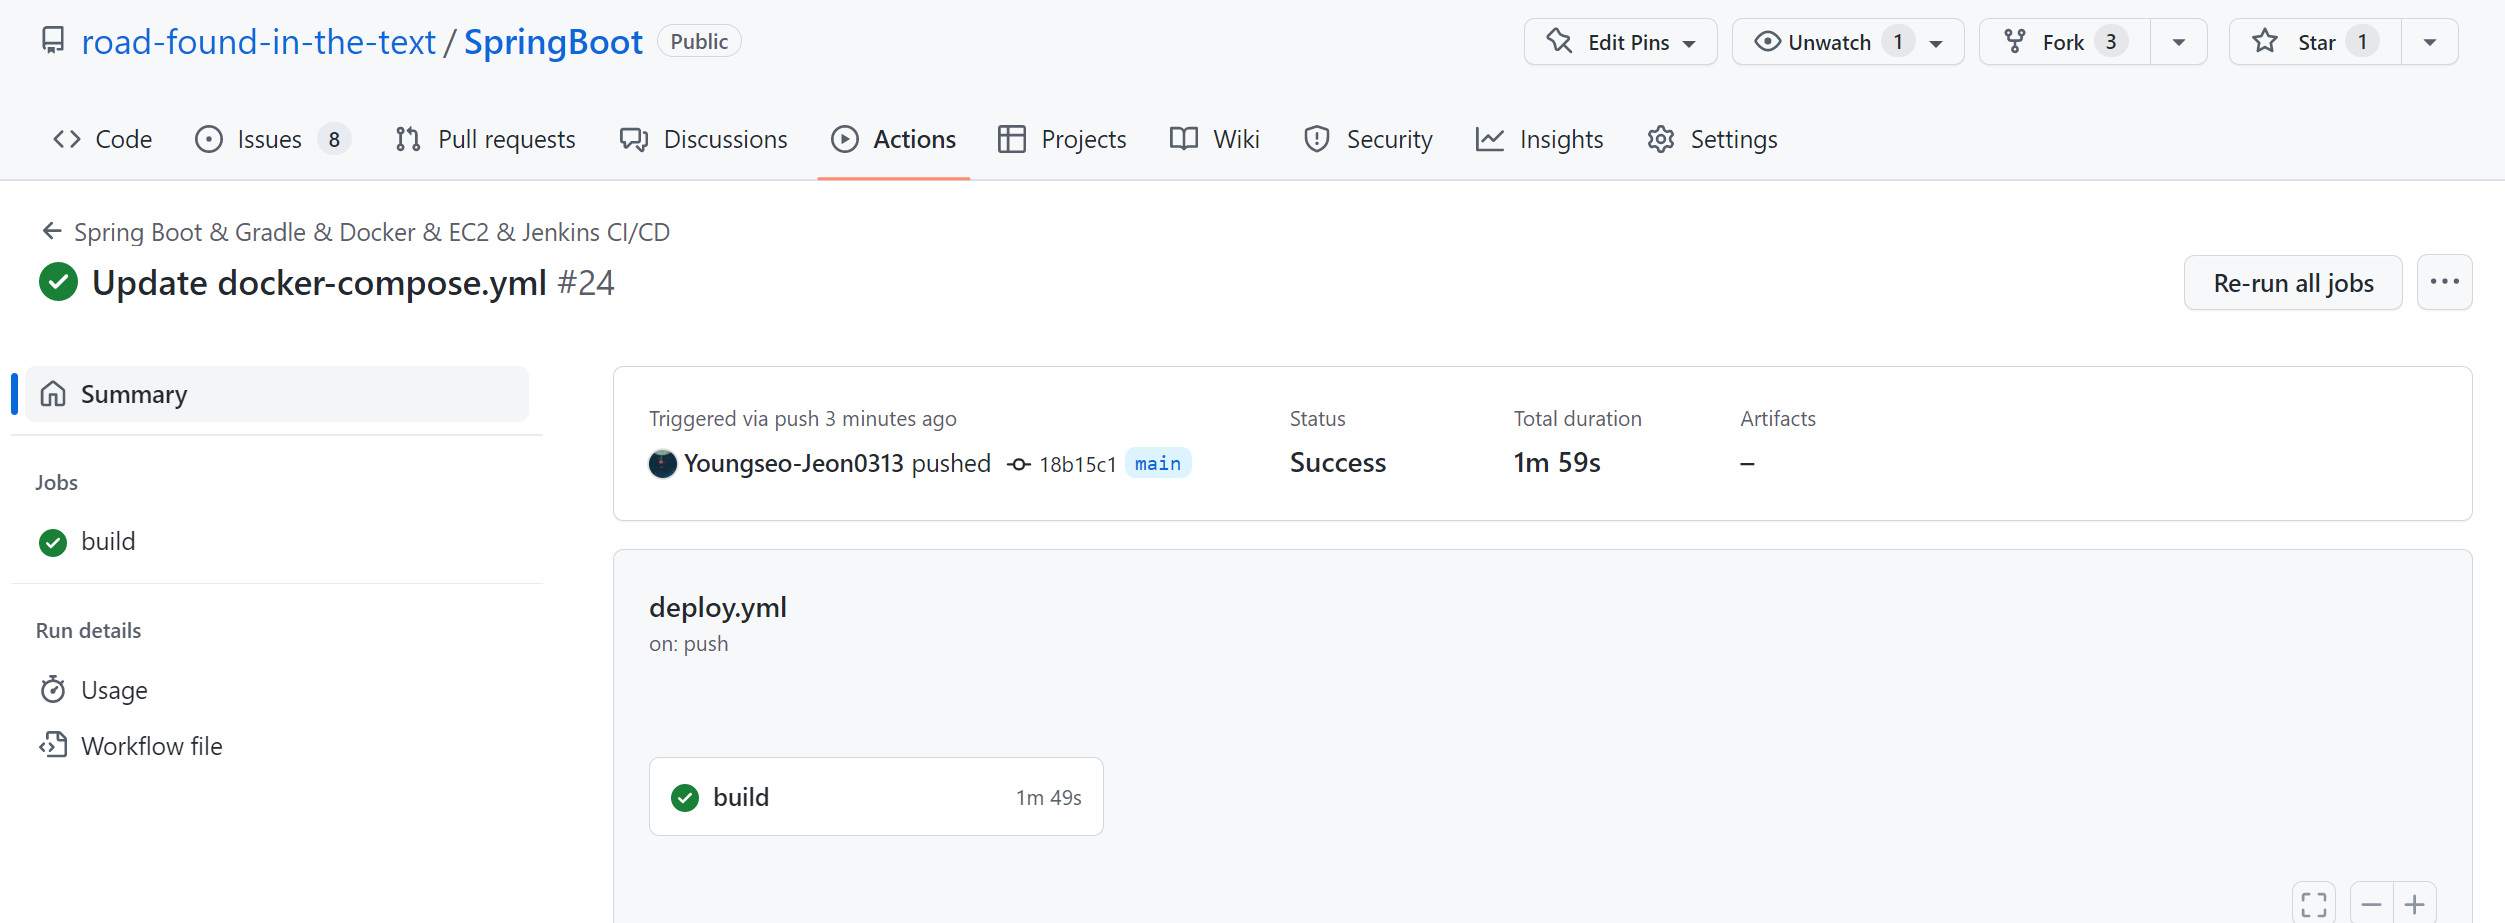2505x923 pixels.
Task: Open the Settings tab
Action: coord(1712,139)
